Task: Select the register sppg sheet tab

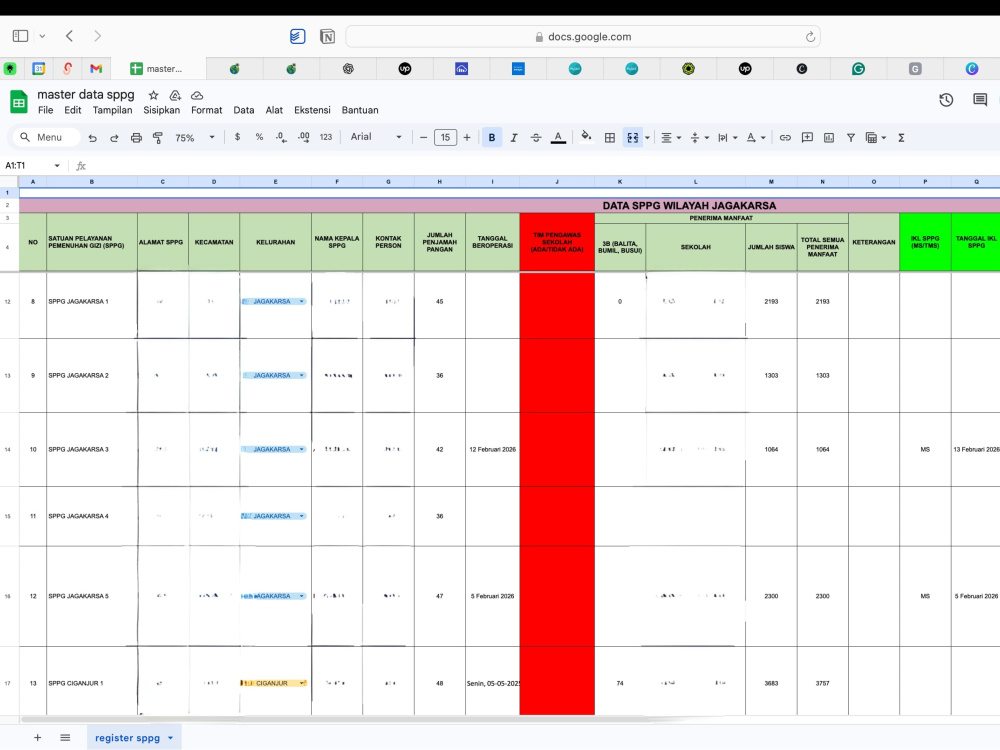Action: click(128, 738)
